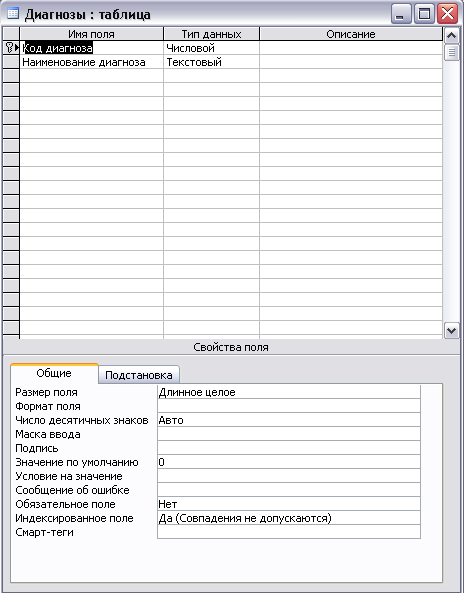Screen dimensions: 464x593
Task: Click the Смарт-теги label
Action: [45, 532]
